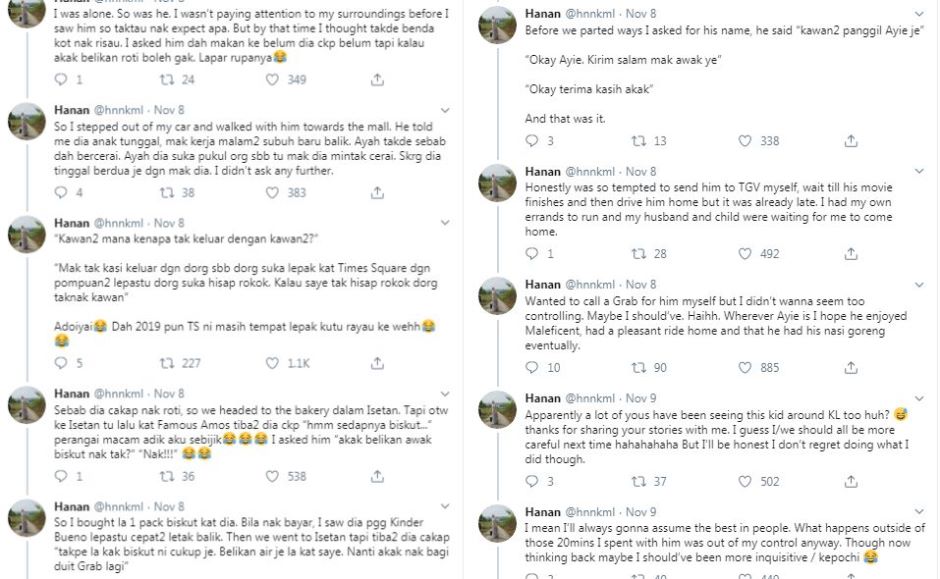This screenshot has height=579, width=940.
Task: Like the tweet with 349 likes
Action: pos(269,79)
